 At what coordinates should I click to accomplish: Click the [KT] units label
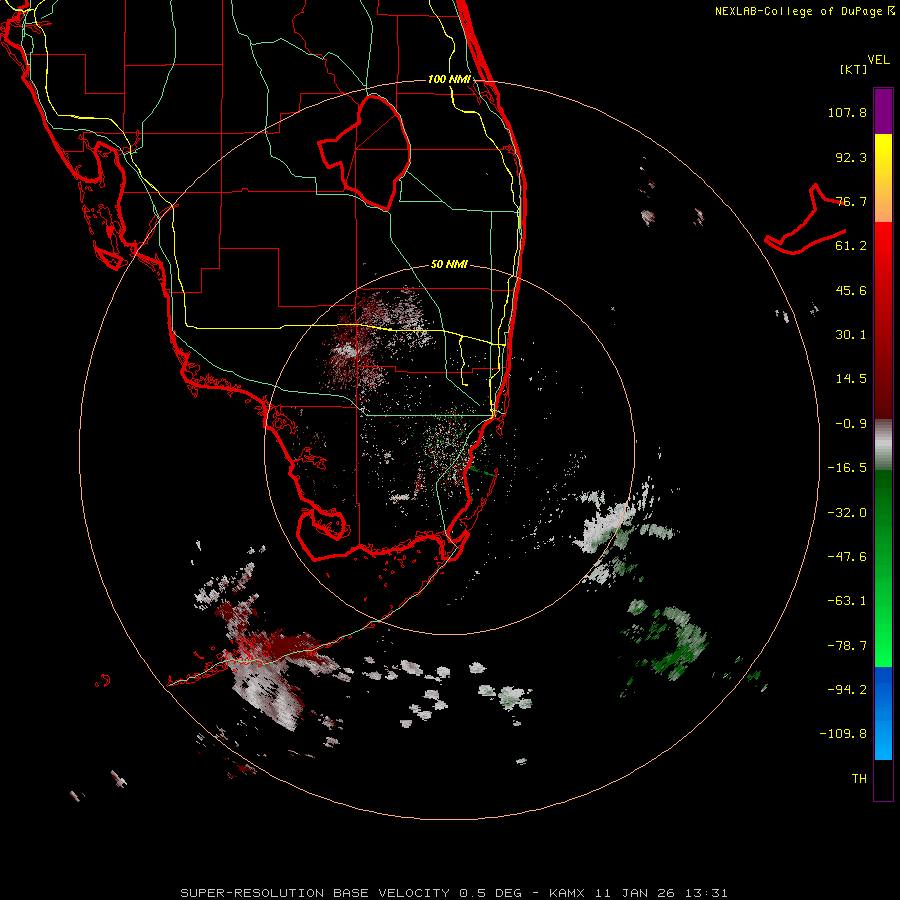coord(854,69)
